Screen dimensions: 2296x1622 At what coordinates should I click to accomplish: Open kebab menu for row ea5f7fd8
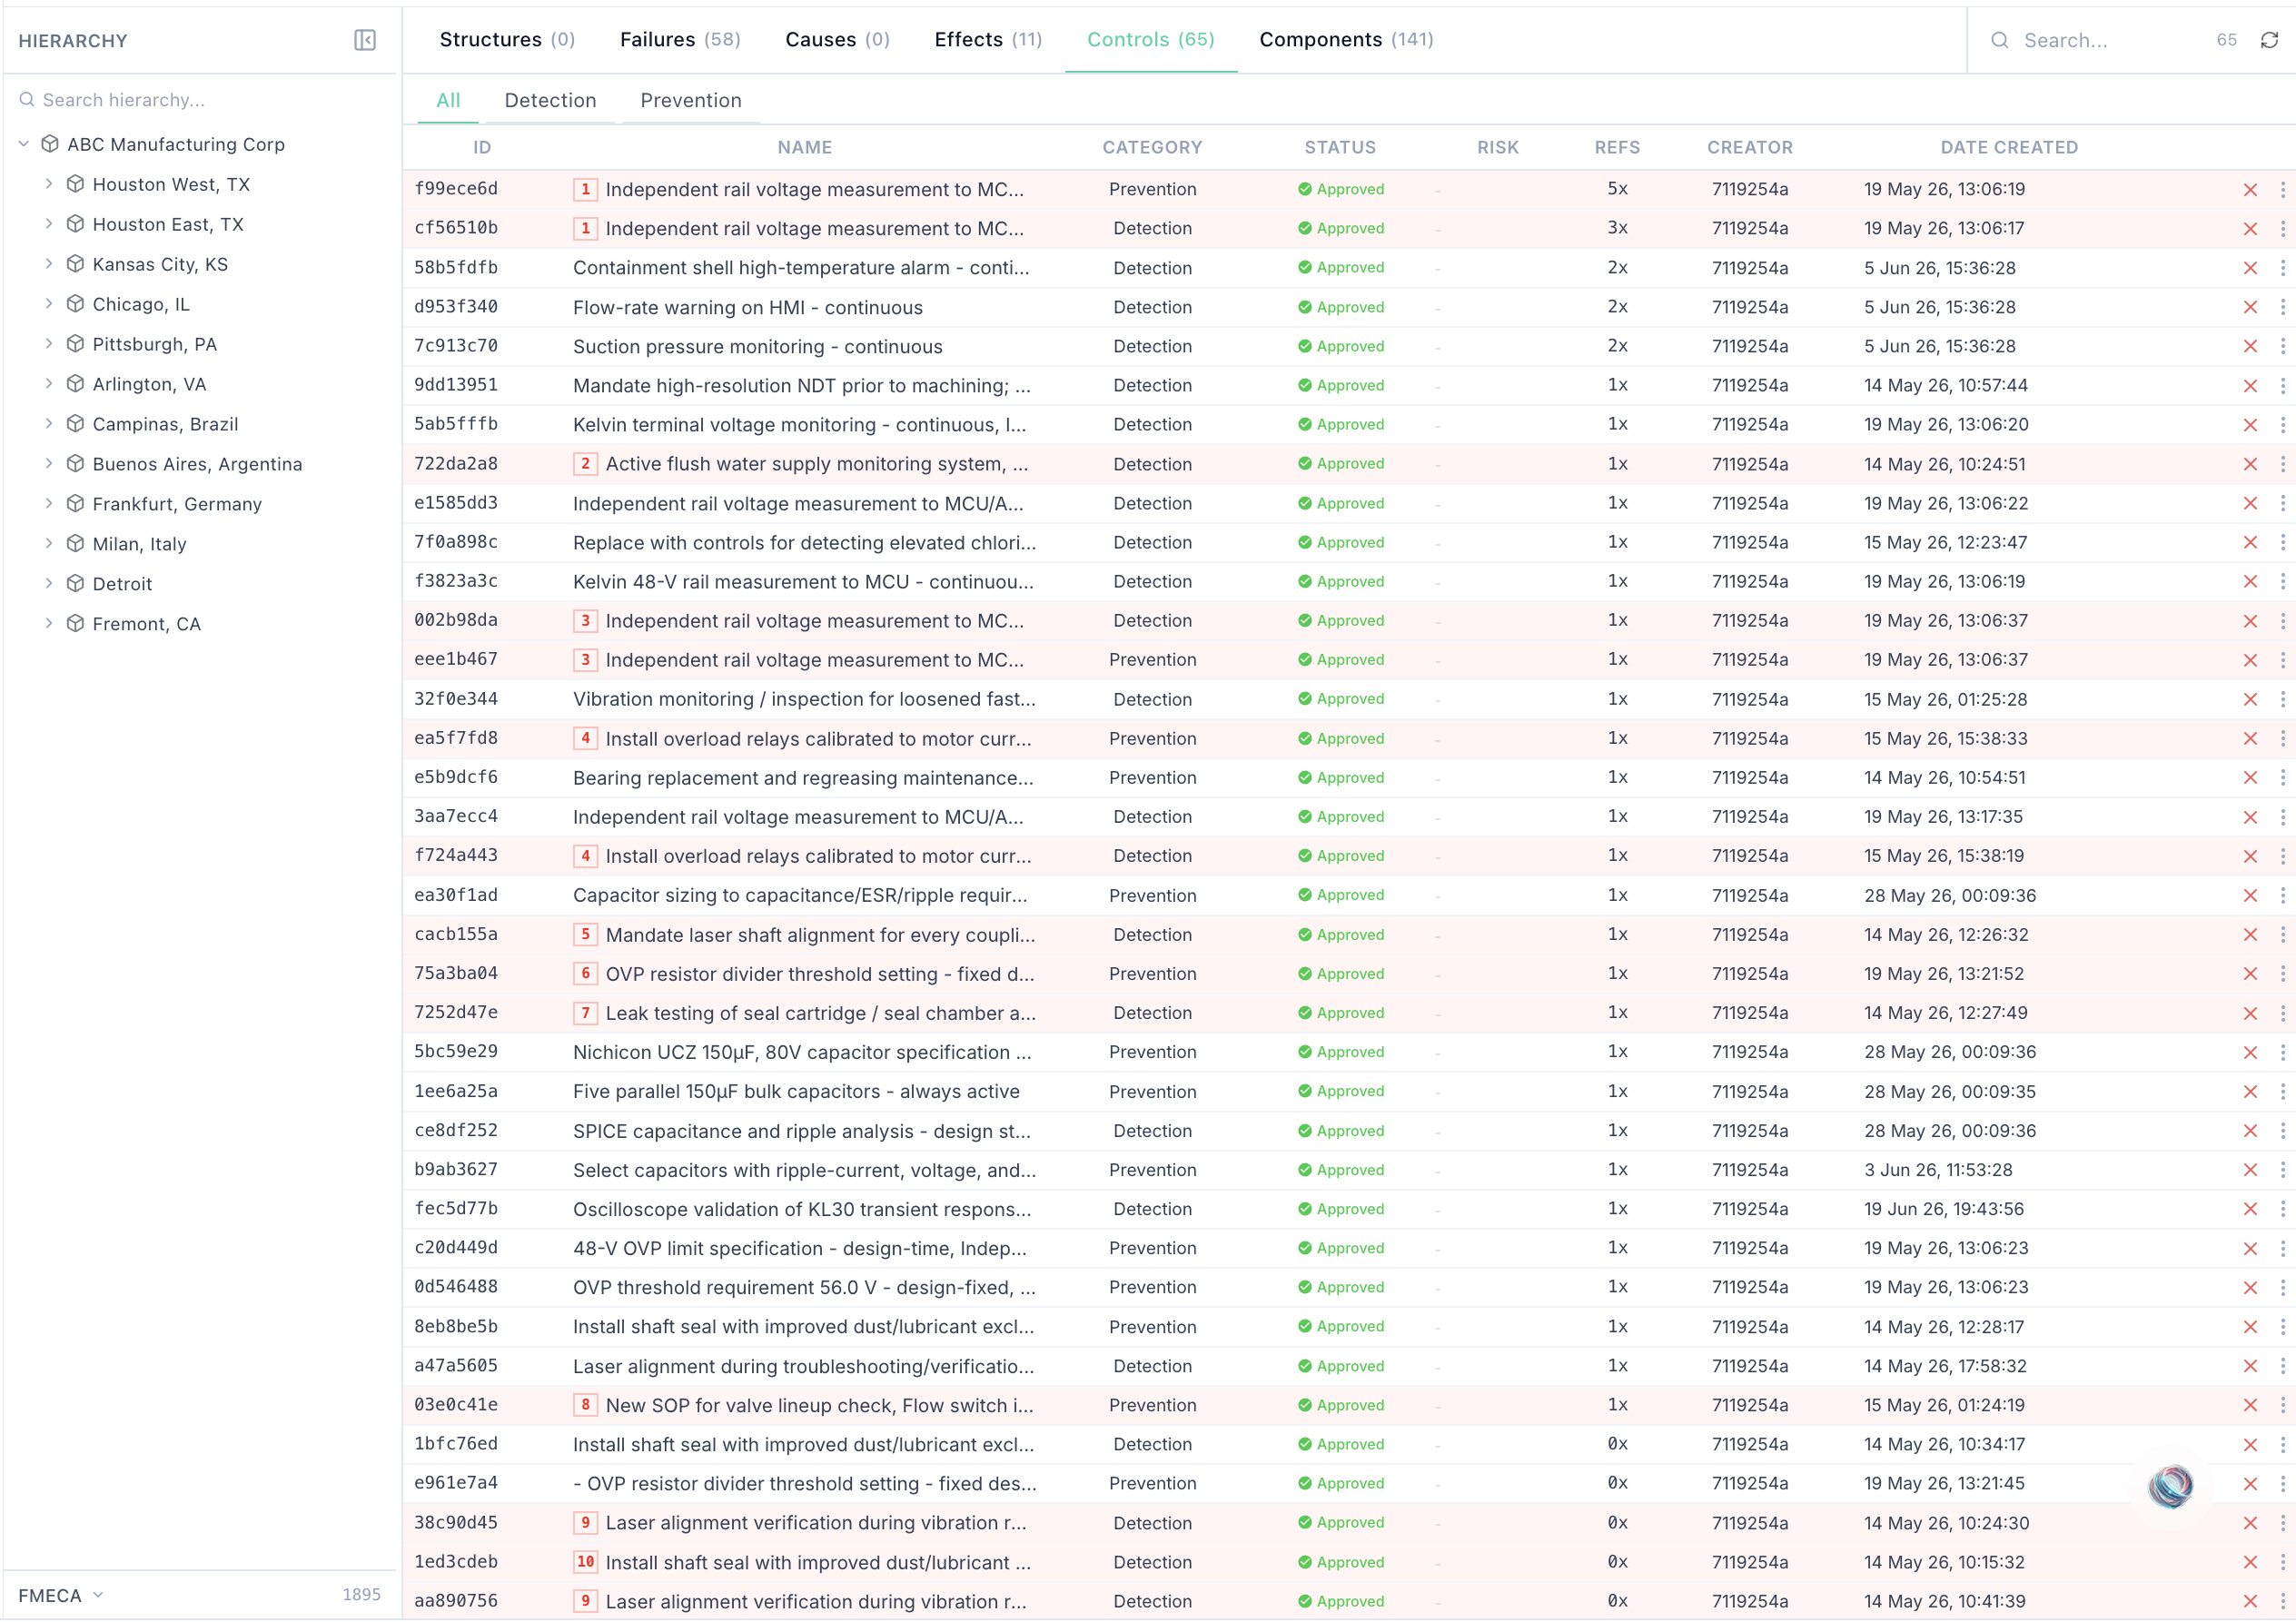(2282, 739)
